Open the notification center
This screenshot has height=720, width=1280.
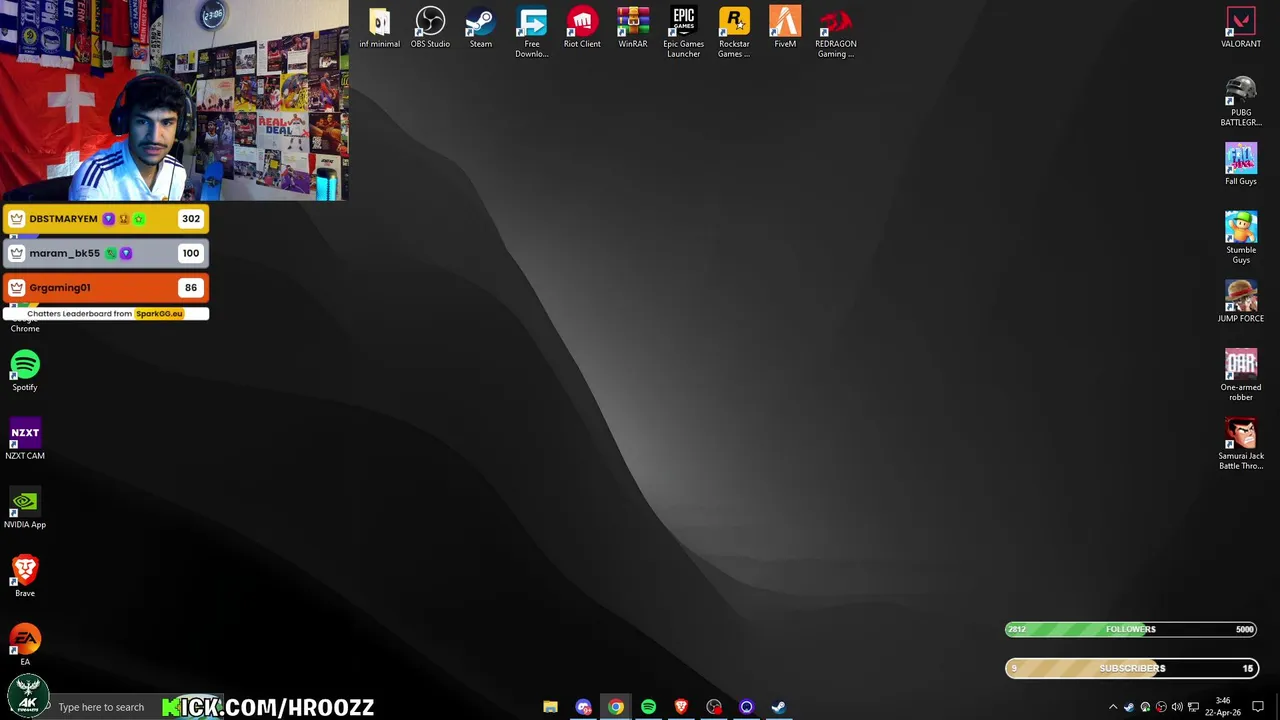pyautogui.click(x=1258, y=707)
